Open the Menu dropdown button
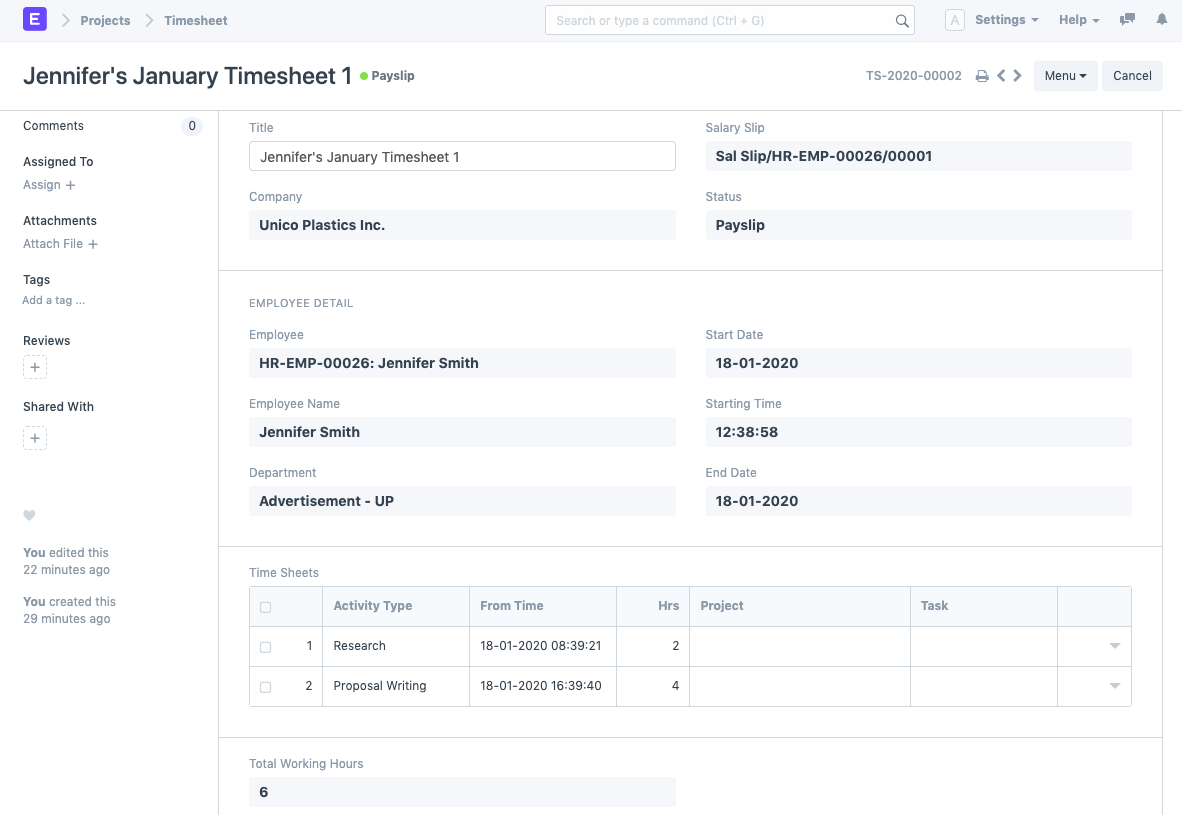 1065,76
